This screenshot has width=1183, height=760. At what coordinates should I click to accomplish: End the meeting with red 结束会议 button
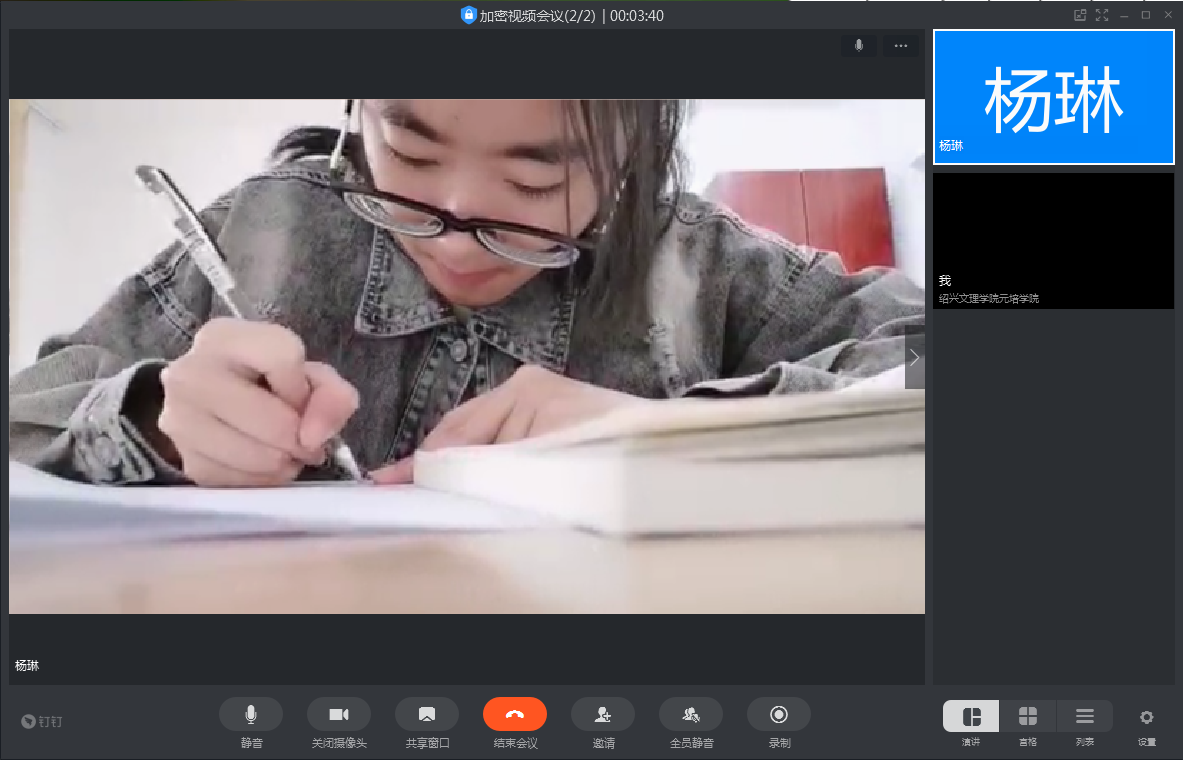(x=515, y=714)
